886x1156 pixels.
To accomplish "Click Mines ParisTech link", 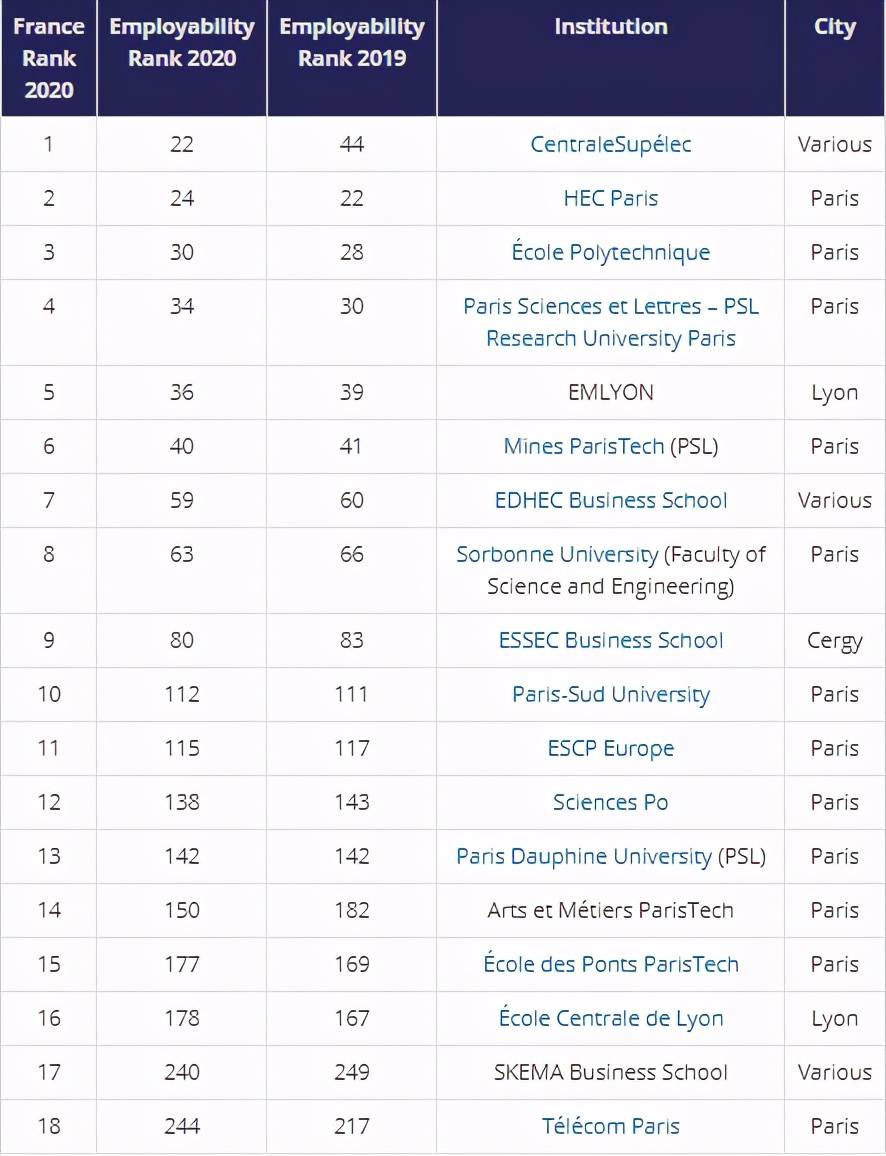I will pyautogui.click(x=584, y=446).
